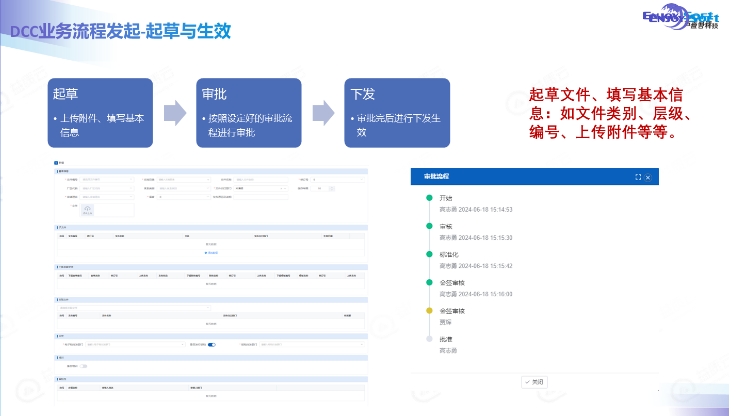Image resolution: width=745 pixels, height=416 pixels.
Task: Toggle the blue enabled switch in the form
Action: coord(211,345)
